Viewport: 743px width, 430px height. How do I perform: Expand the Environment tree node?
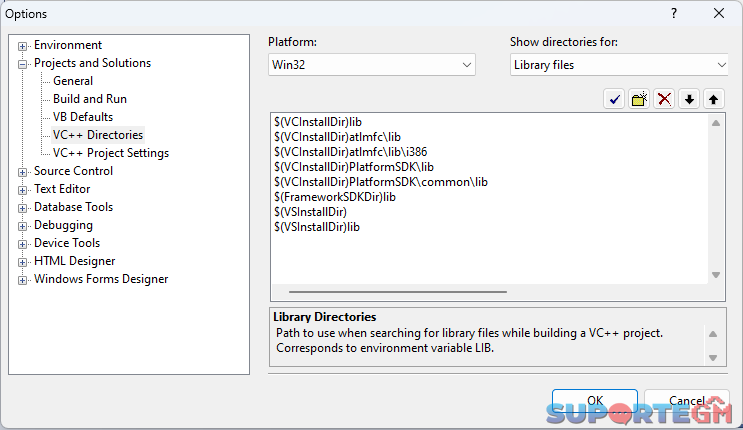click(x=22, y=46)
